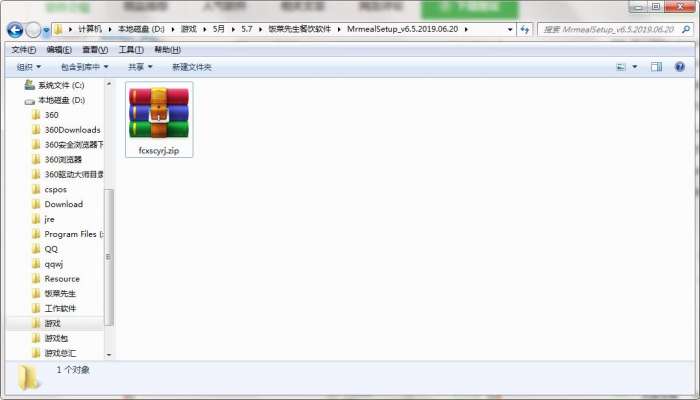This screenshot has width=700, height=400.
Task: Open help via the blue question icon
Action: [679, 67]
